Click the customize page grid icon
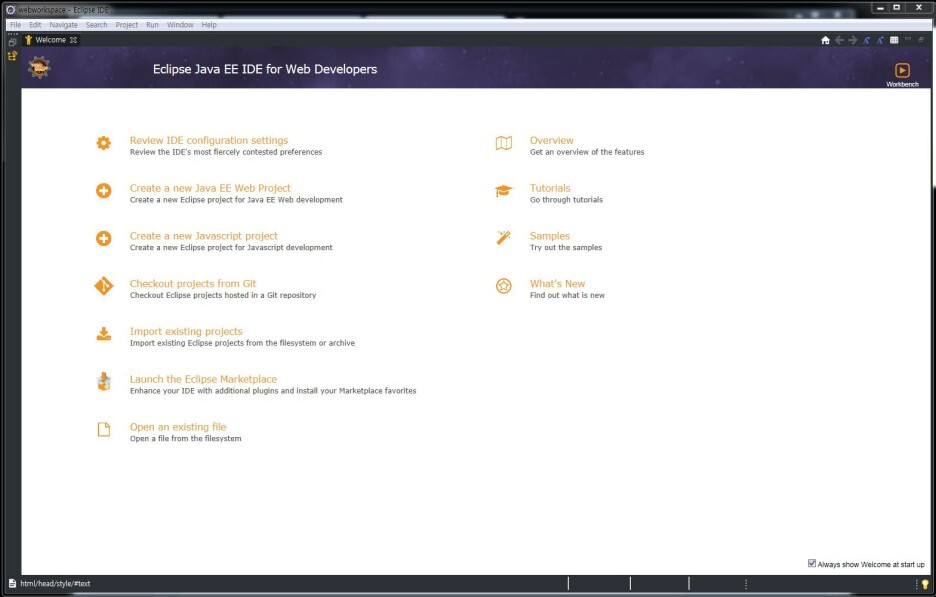 (894, 40)
